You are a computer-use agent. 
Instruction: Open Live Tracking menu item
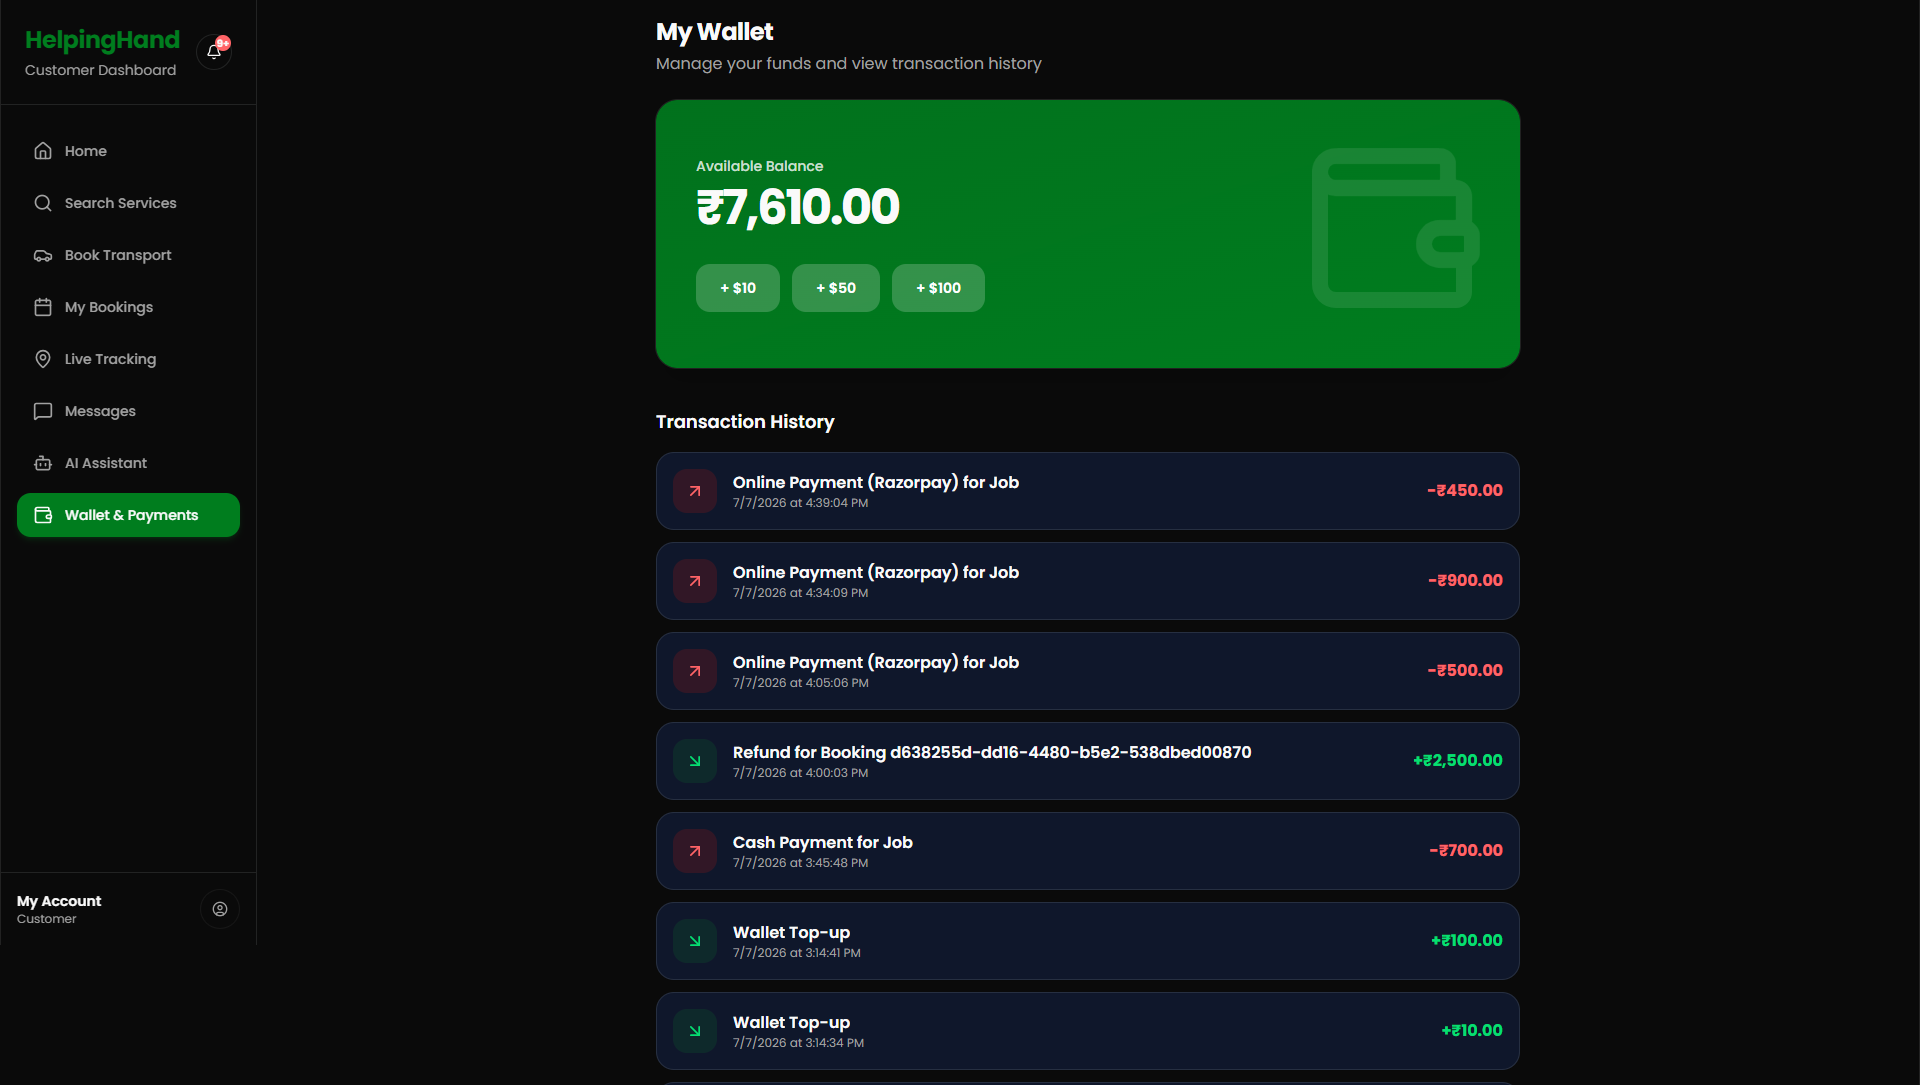point(128,359)
